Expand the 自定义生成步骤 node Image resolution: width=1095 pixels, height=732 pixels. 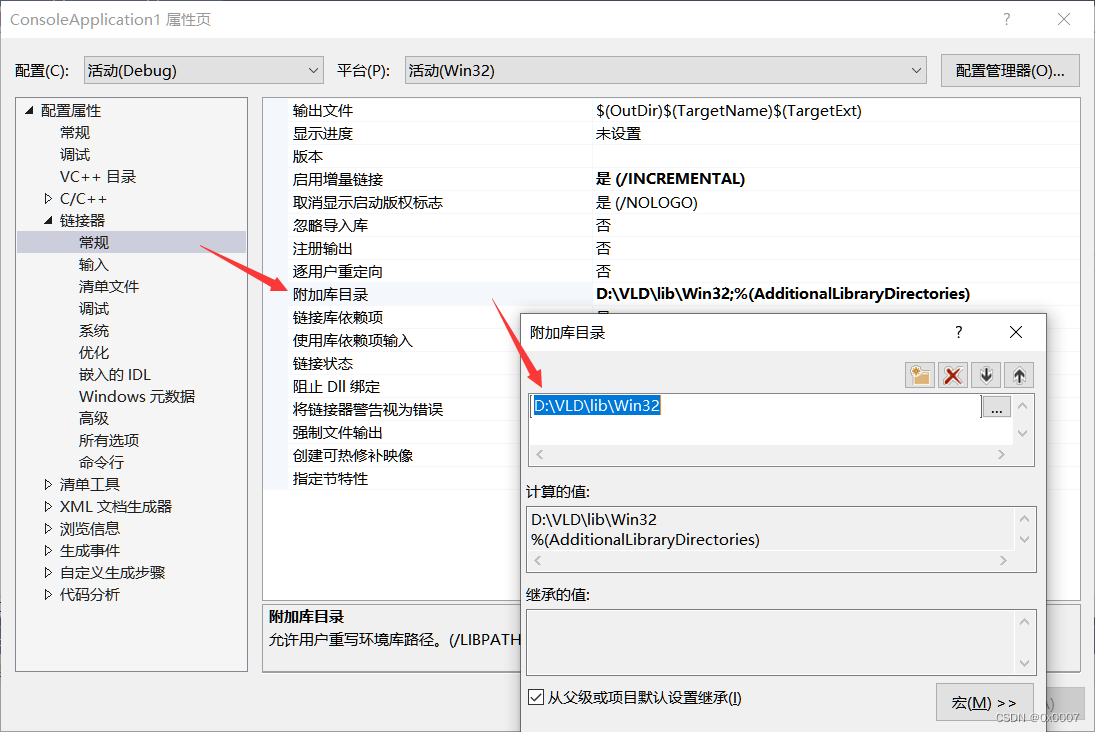pos(47,572)
